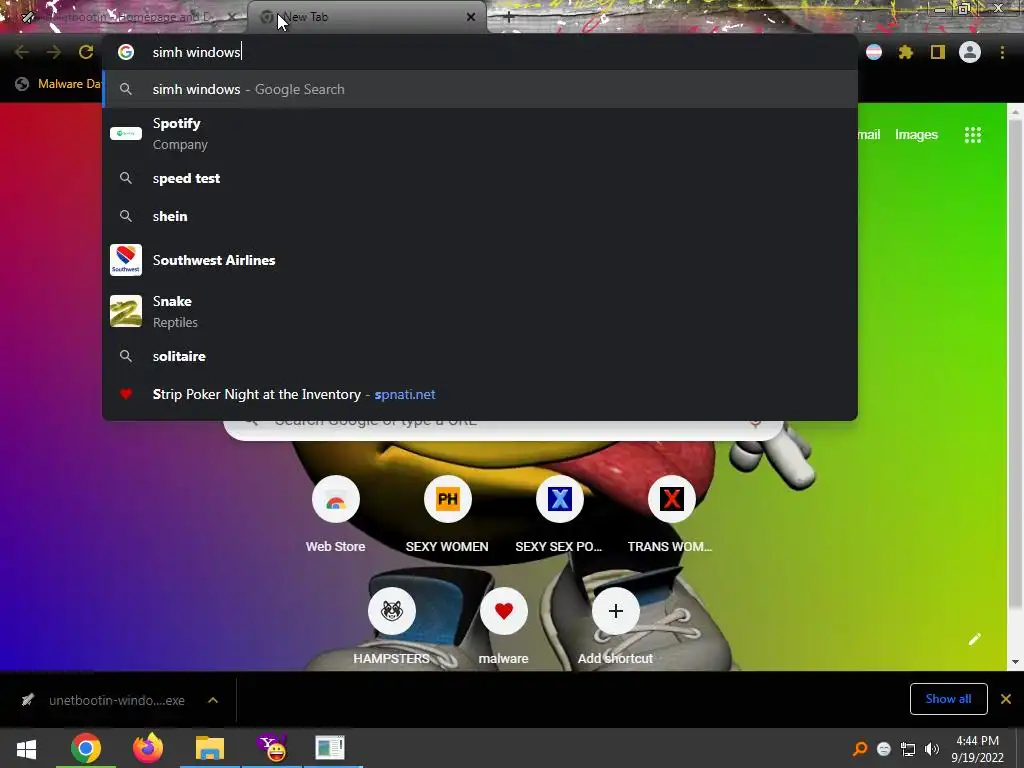1024x768 pixels.
Task: Toggle the side panel icon
Action: tap(938, 52)
